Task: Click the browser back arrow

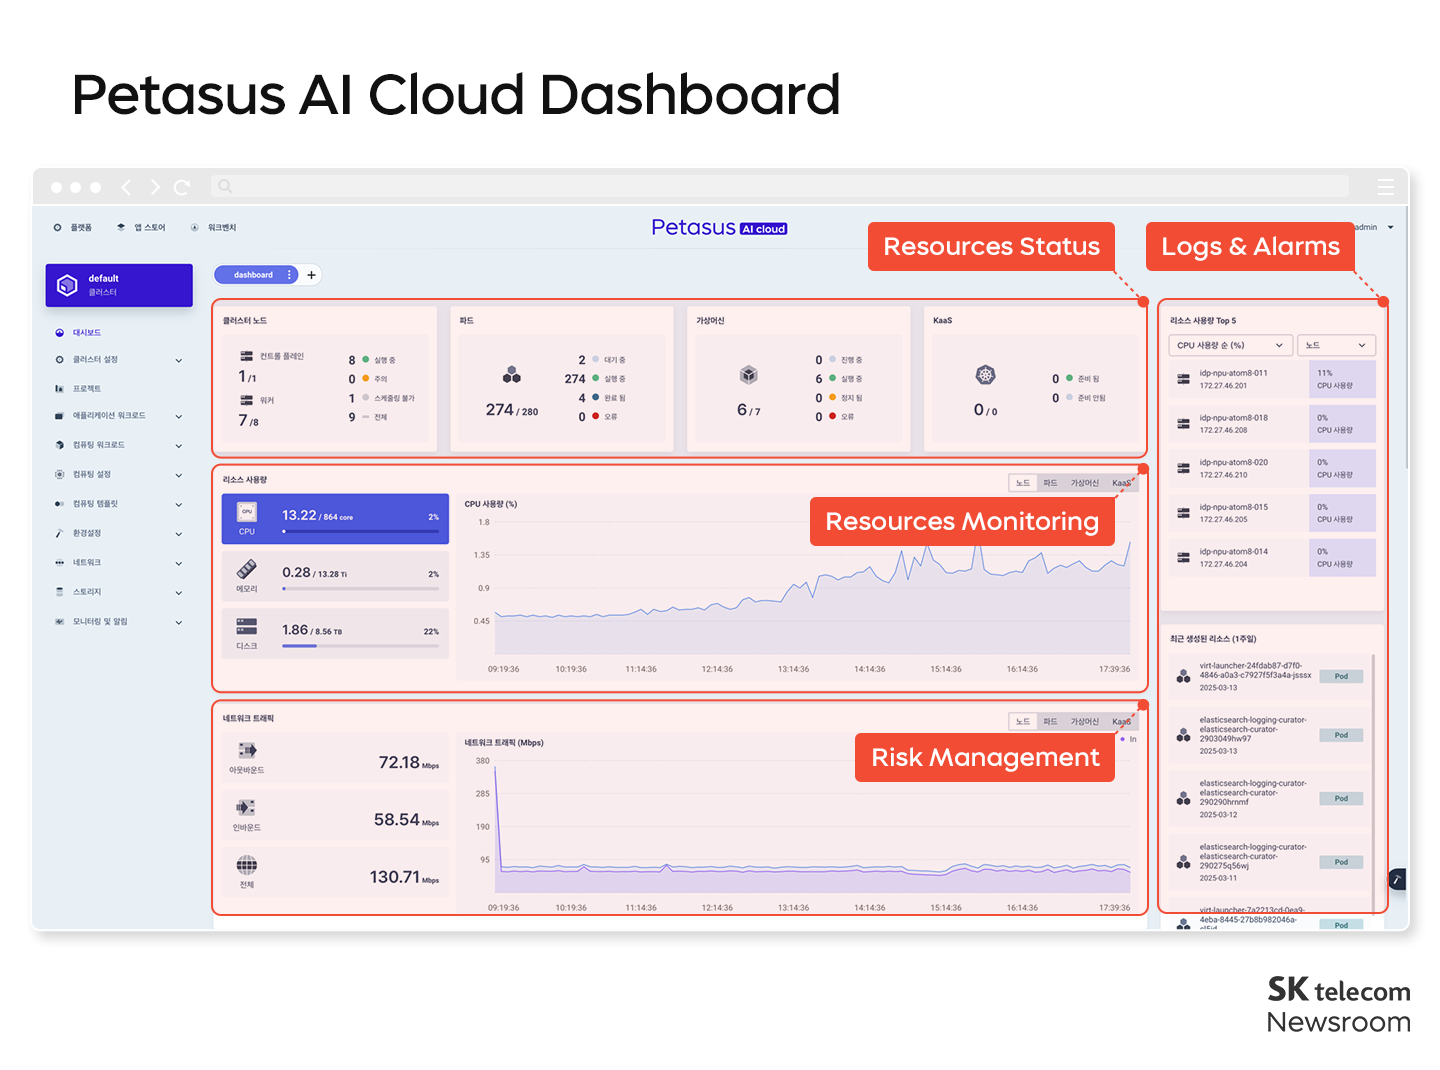Action: click(x=126, y=187)
